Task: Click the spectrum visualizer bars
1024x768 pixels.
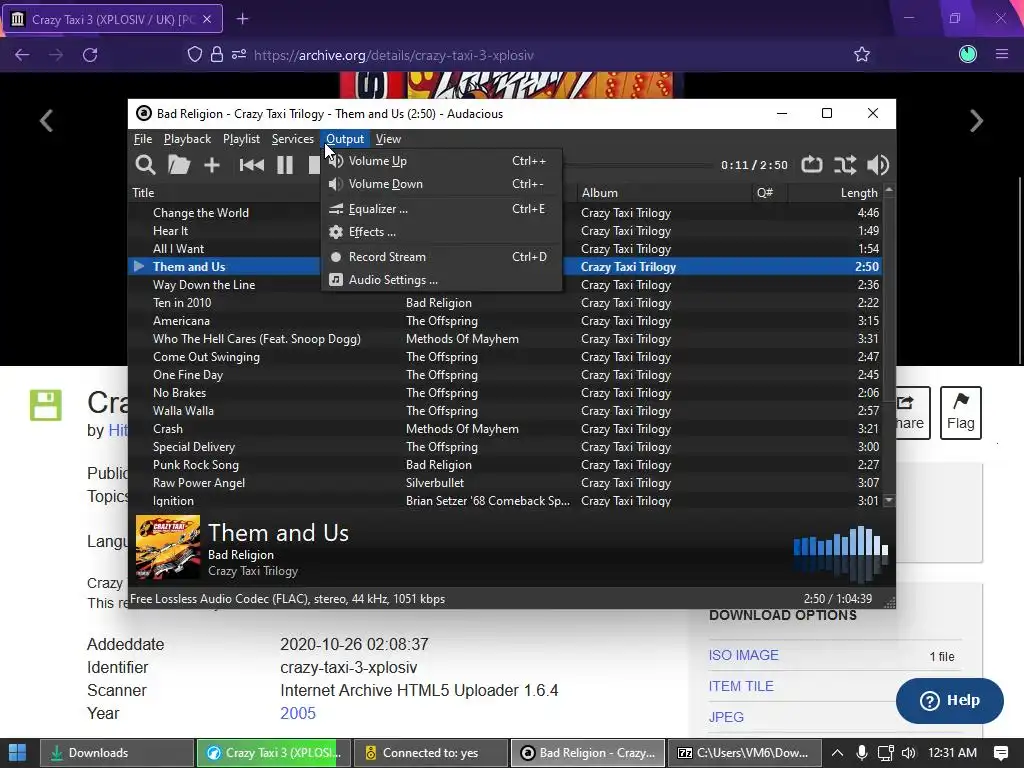Action: tap(840, 553)
